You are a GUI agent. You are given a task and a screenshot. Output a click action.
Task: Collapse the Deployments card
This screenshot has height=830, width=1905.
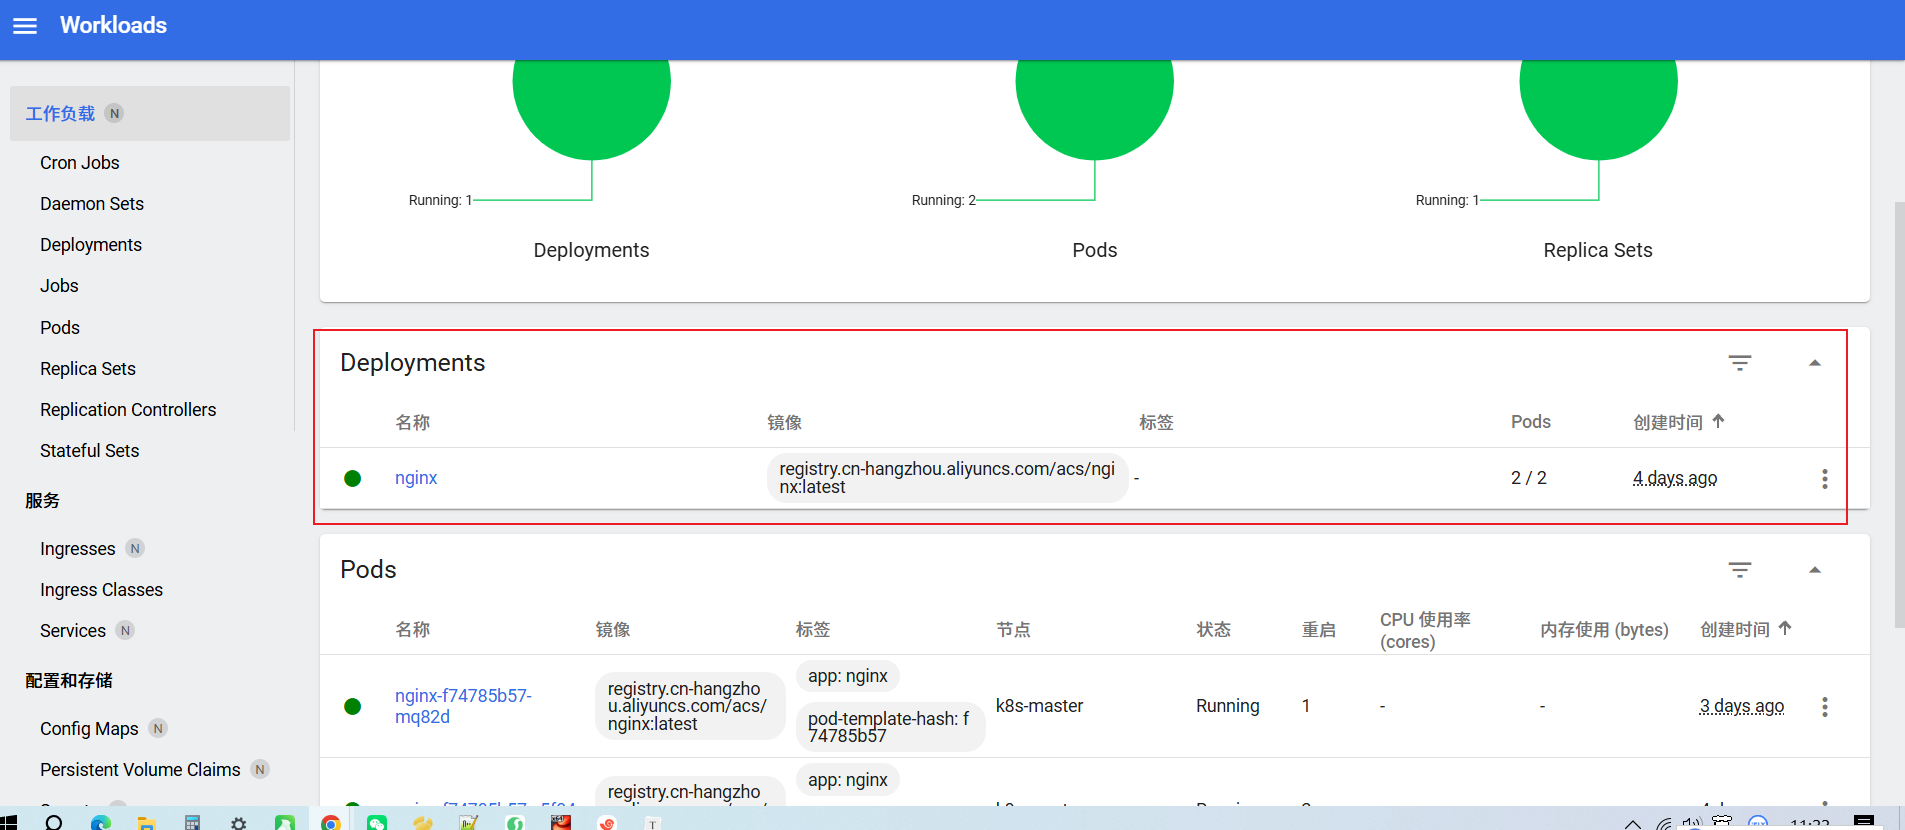[1814, 363]
